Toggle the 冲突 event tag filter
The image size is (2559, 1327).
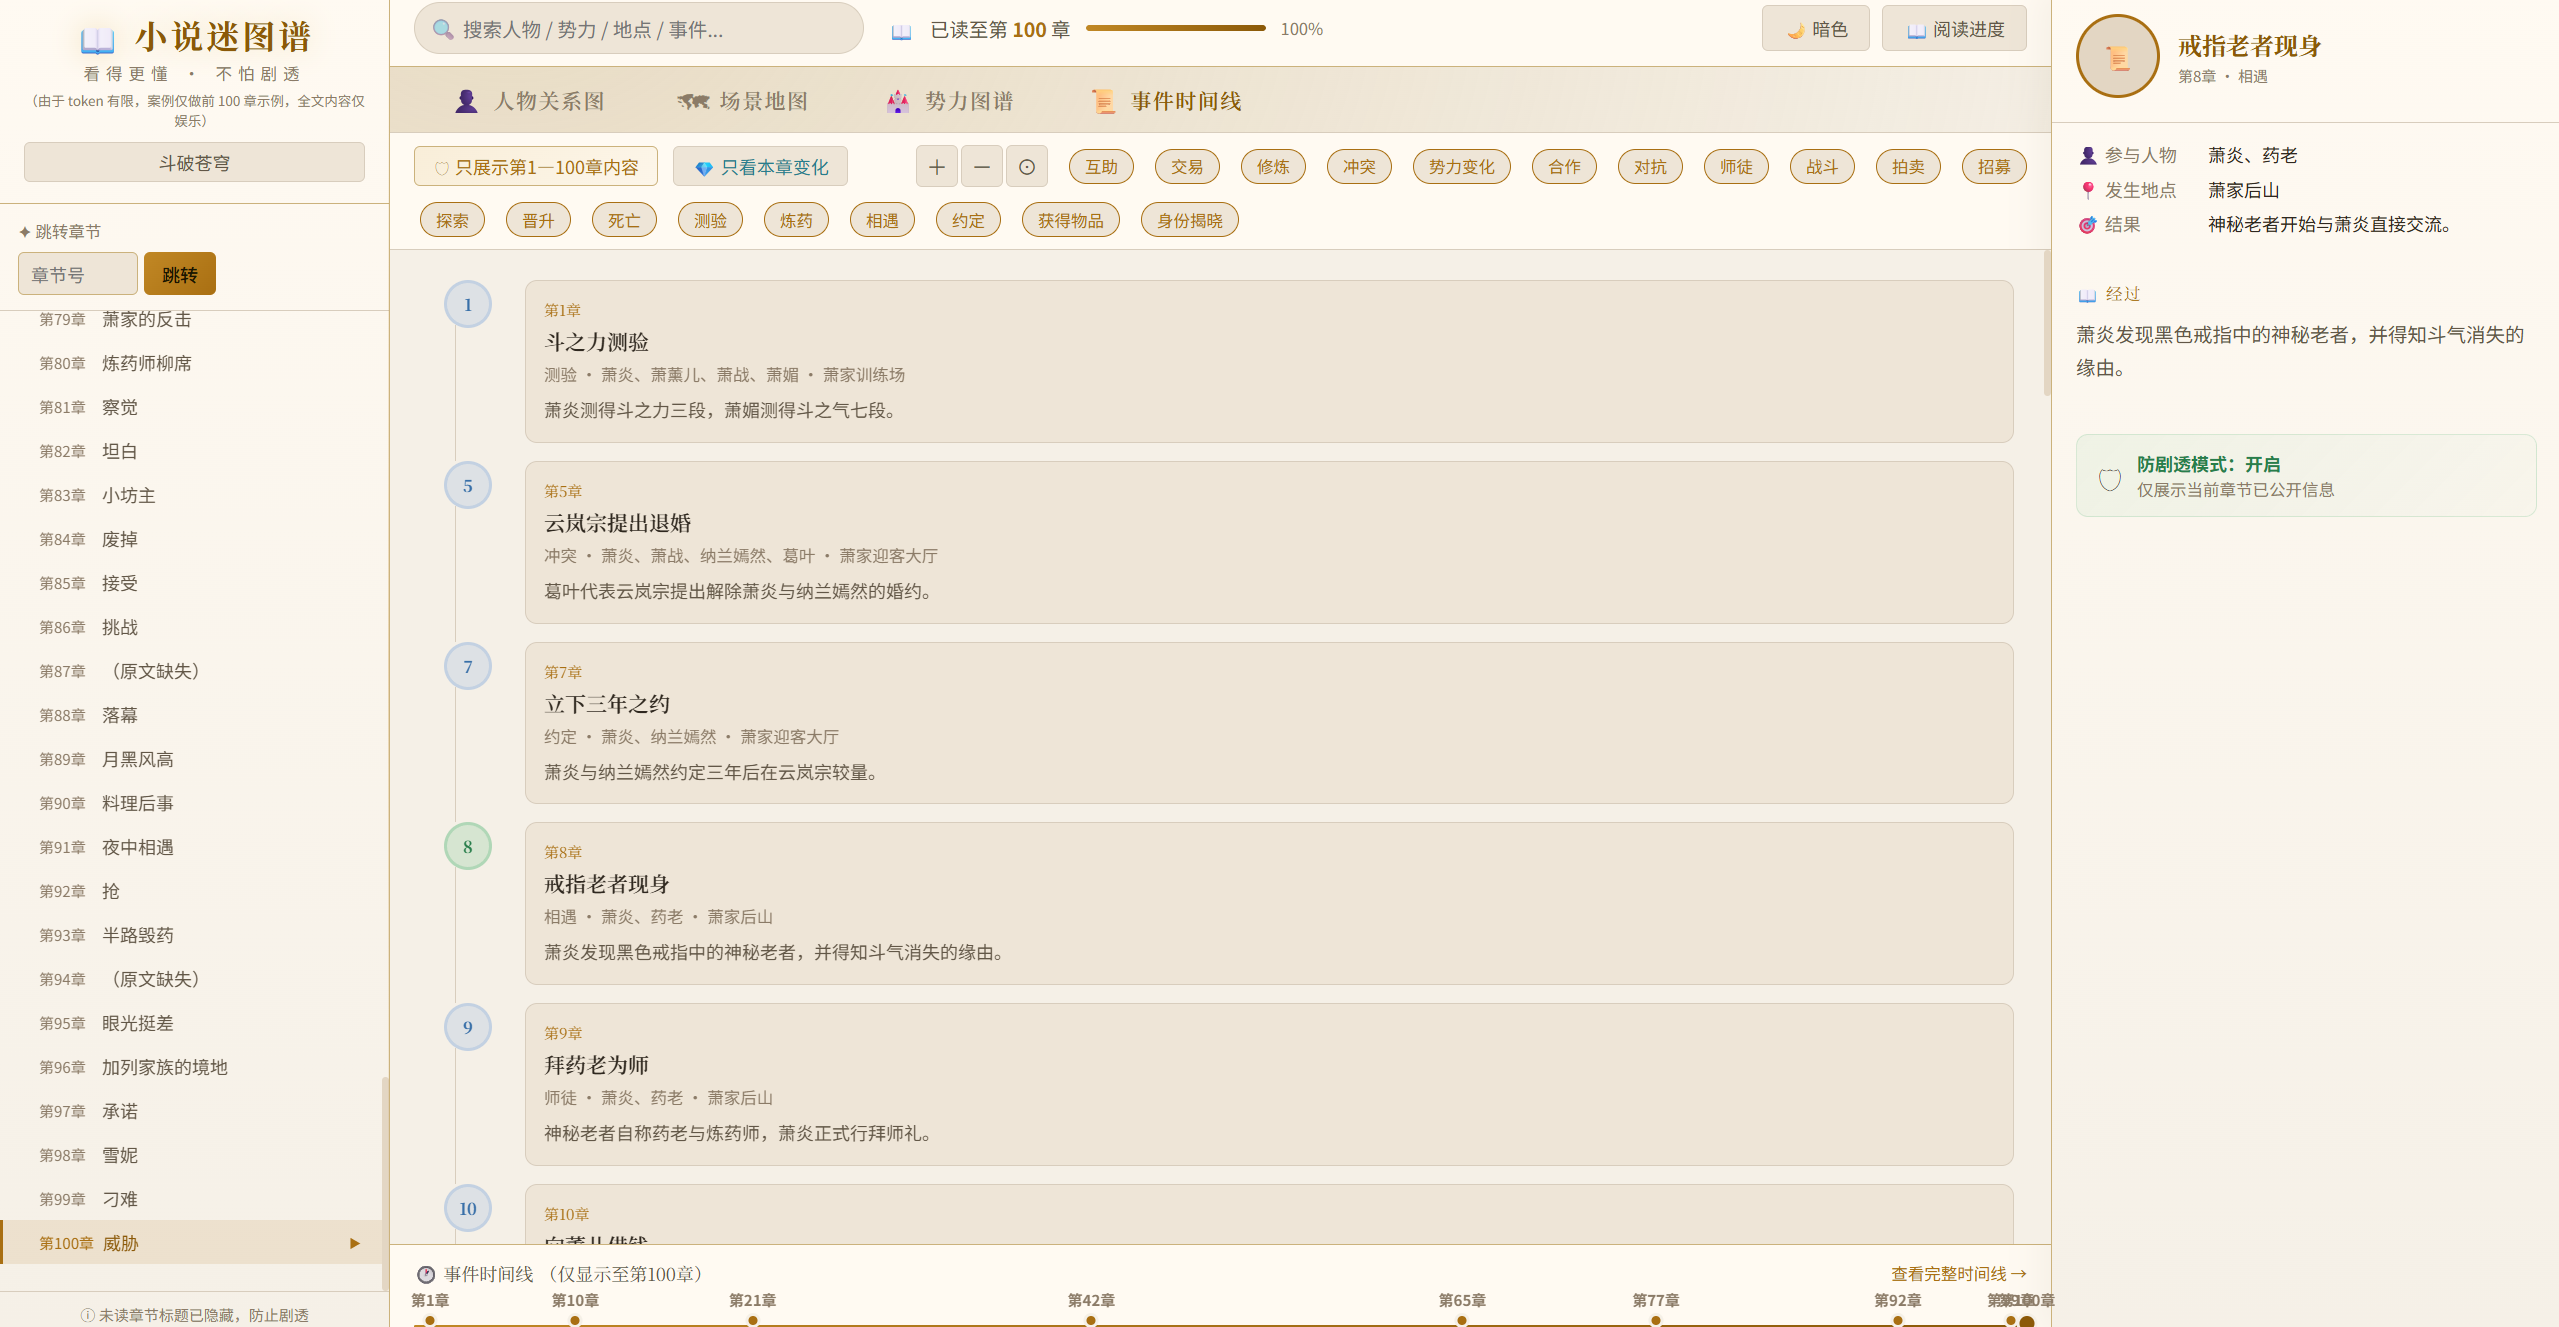click(1359, 167)
